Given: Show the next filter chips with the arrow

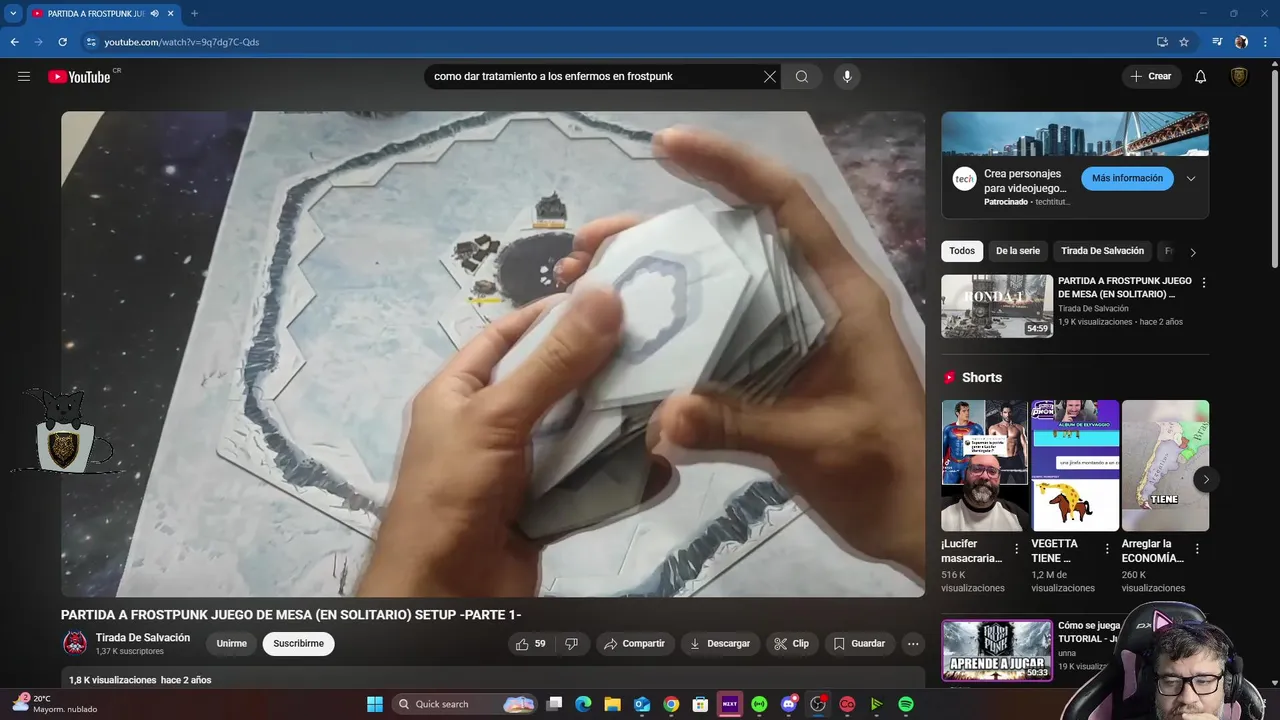Looking at the screenshot, I should [1193, 252].
